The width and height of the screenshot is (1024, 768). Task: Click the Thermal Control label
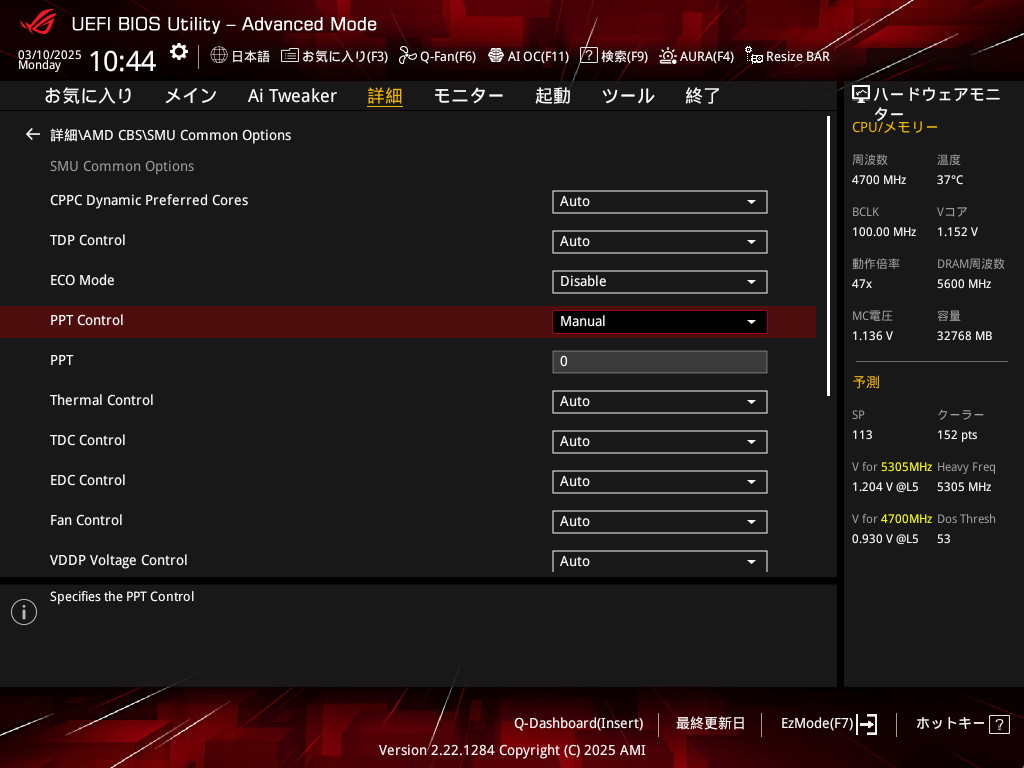101,400
